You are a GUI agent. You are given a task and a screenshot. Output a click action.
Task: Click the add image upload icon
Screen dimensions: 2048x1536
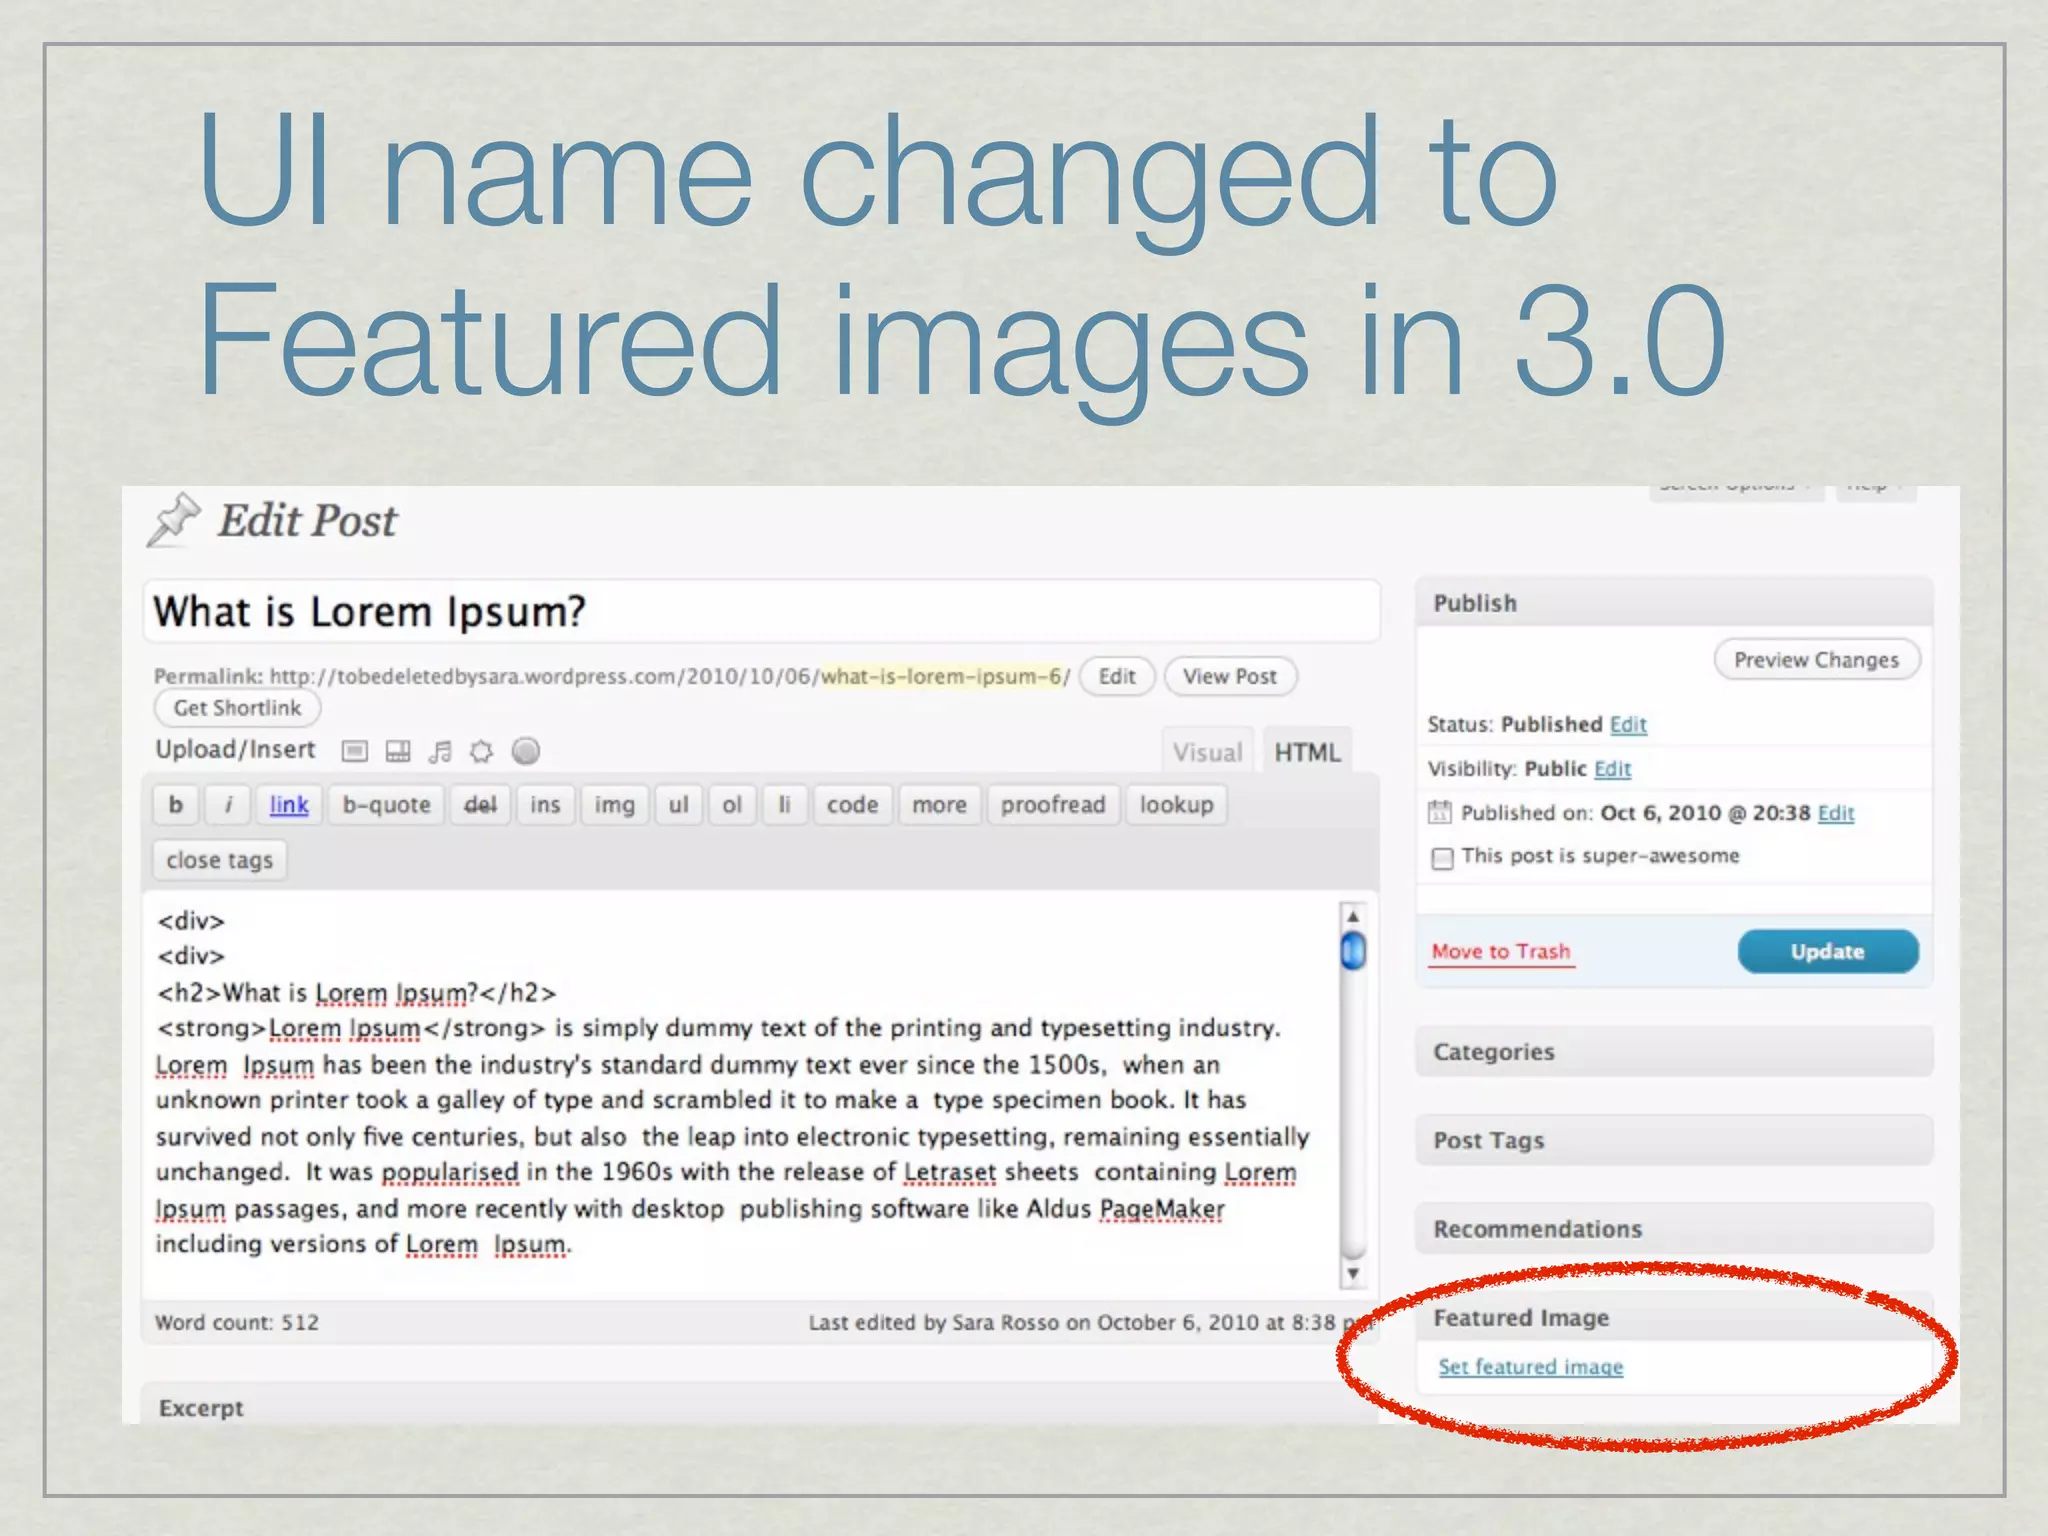click(355, 751)
